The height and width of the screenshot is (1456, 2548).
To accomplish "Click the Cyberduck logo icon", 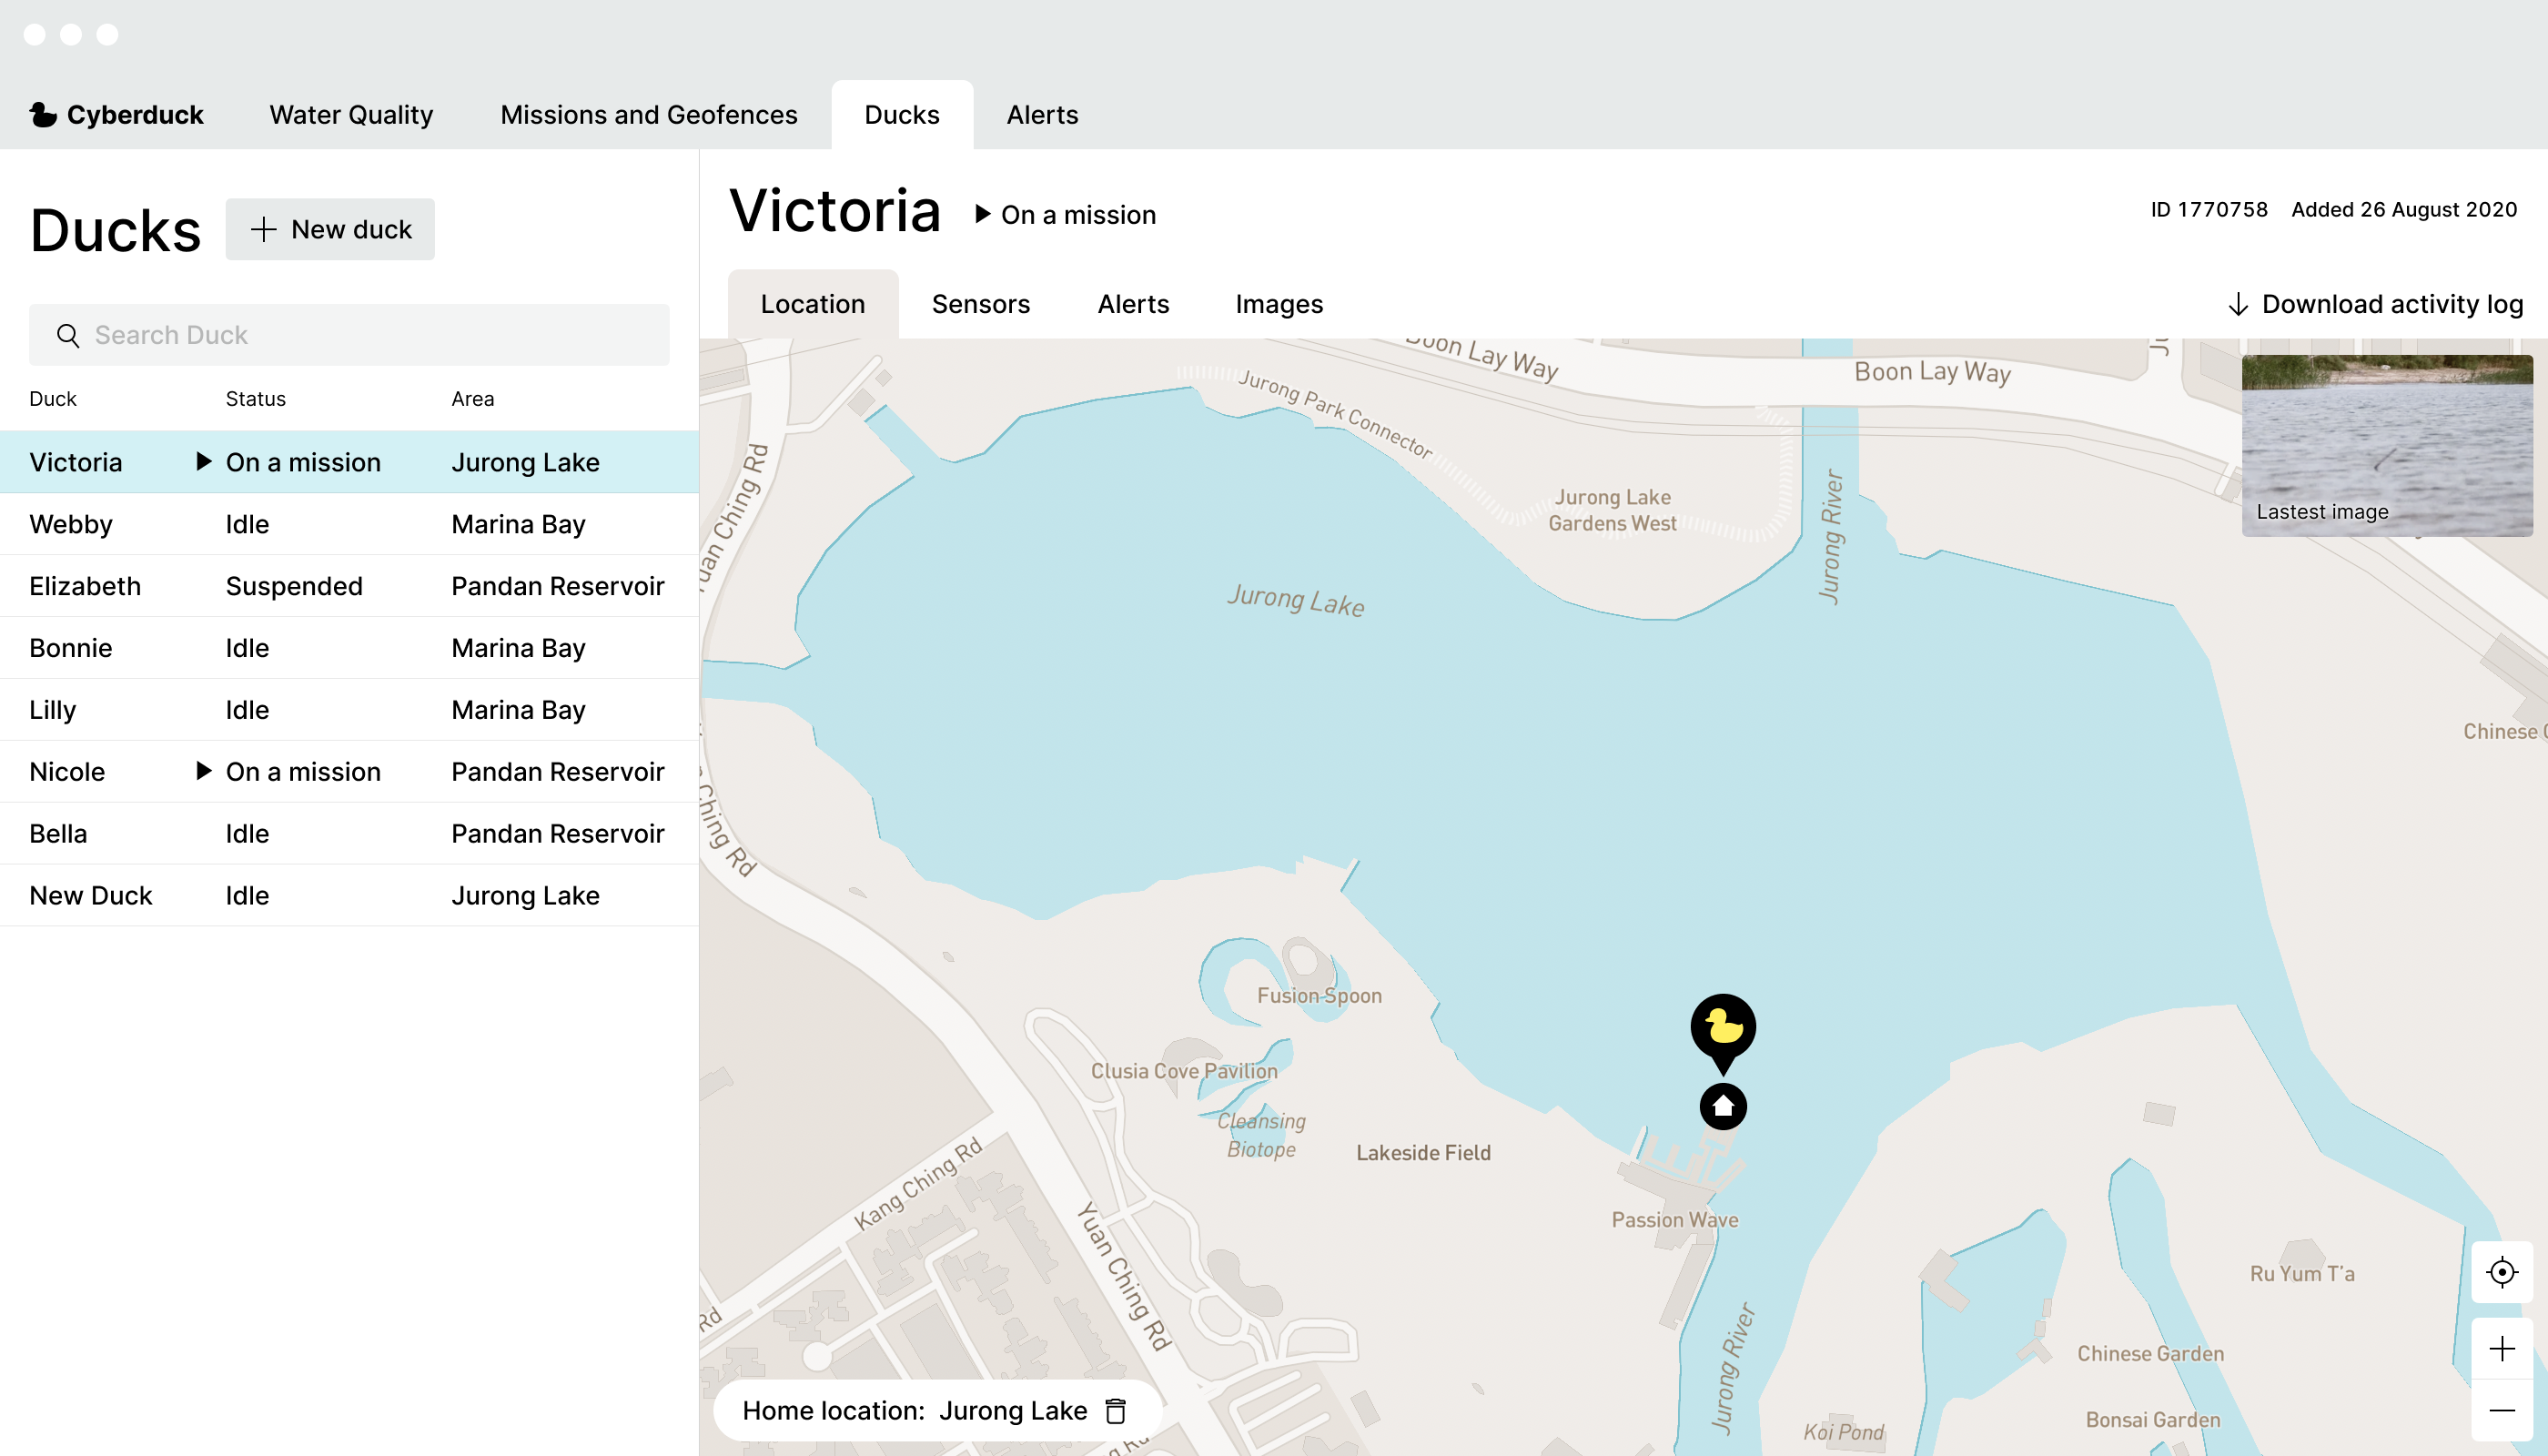I will pos(43,115).
